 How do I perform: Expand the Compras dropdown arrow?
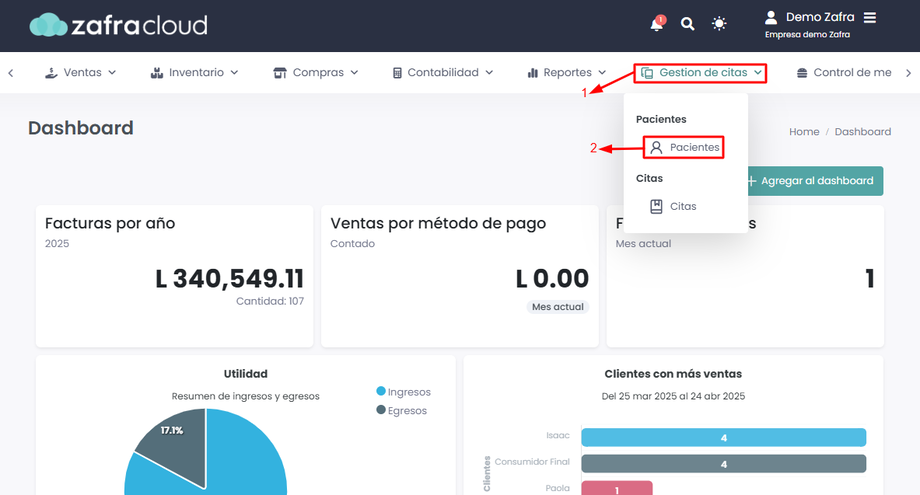354,73
